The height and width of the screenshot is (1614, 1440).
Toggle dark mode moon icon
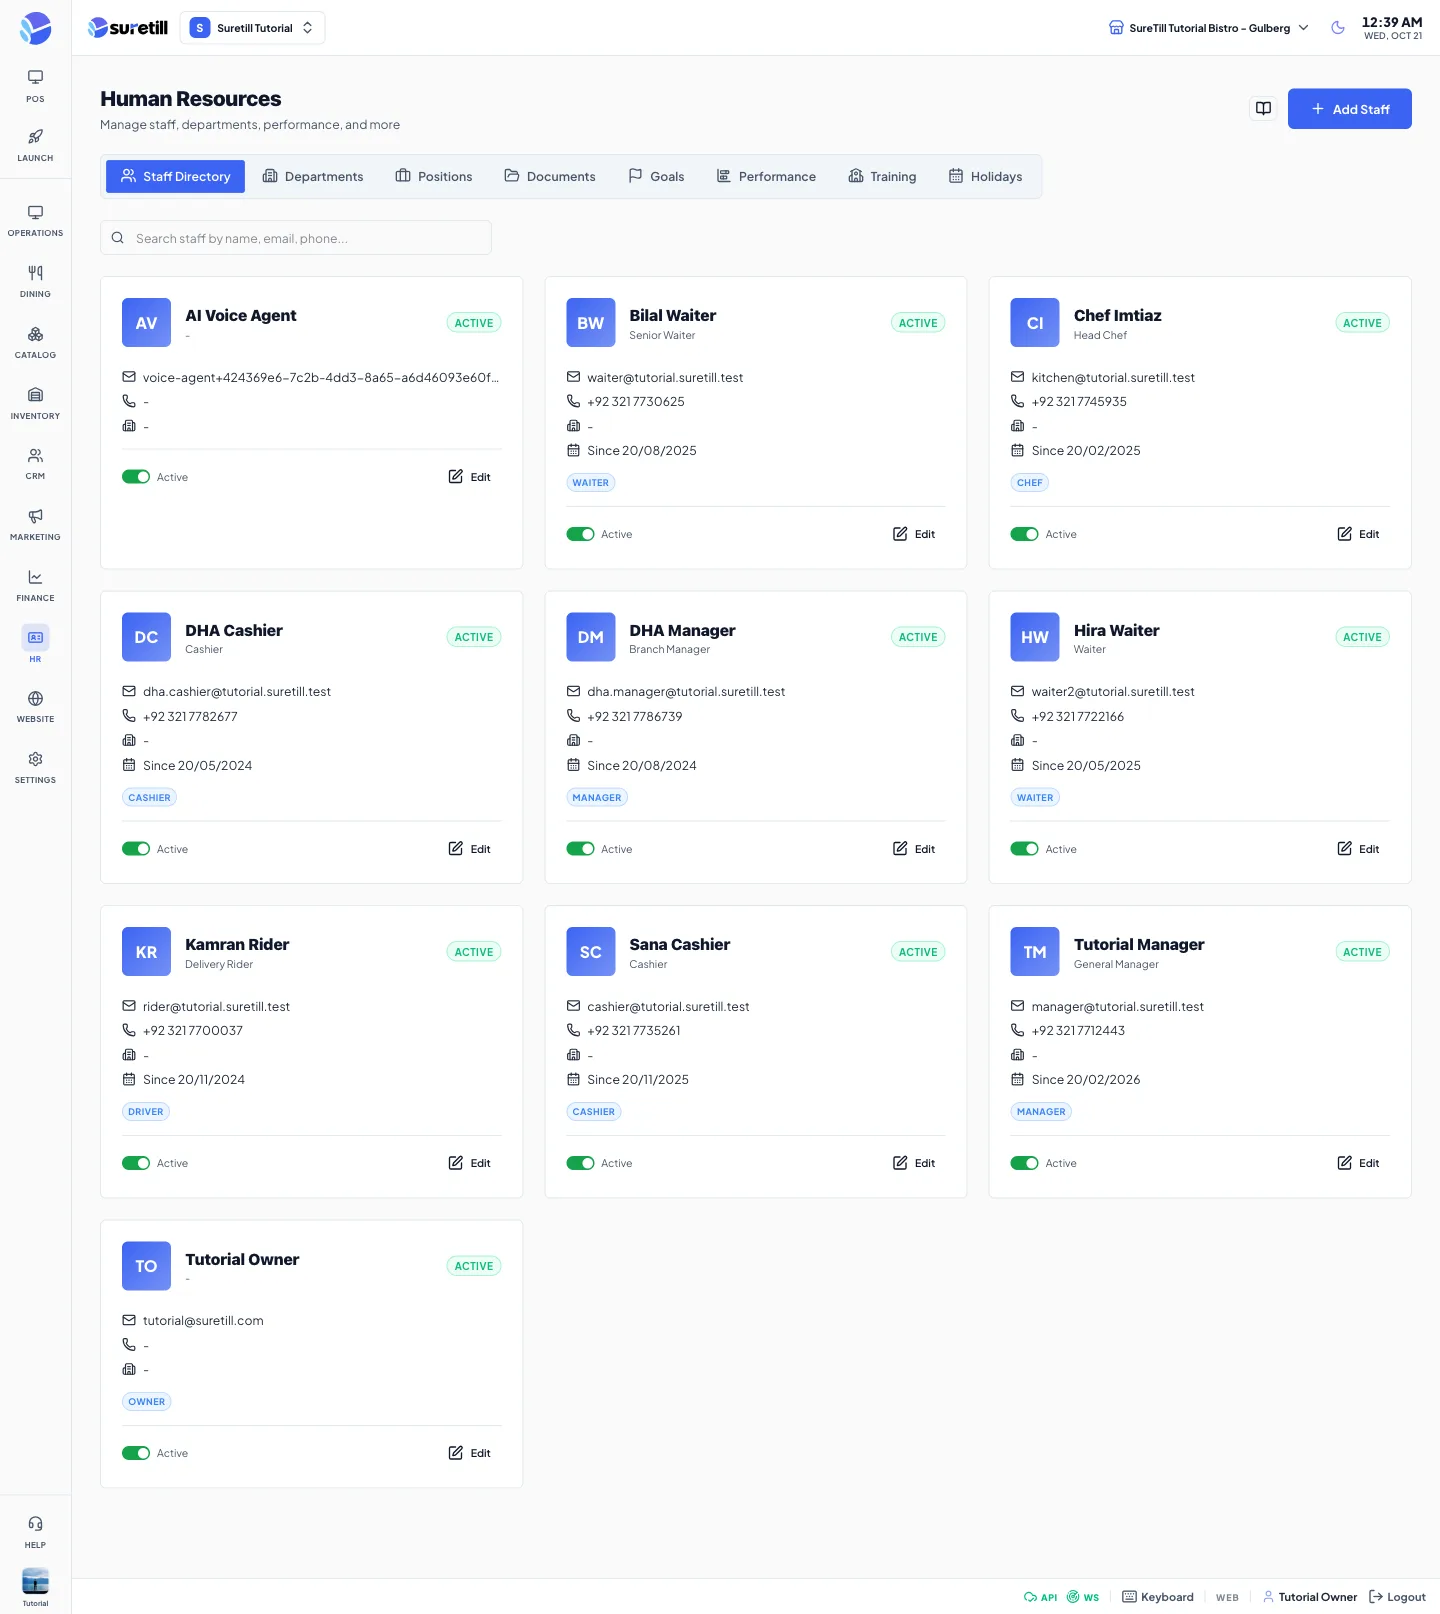(1338, 28)
